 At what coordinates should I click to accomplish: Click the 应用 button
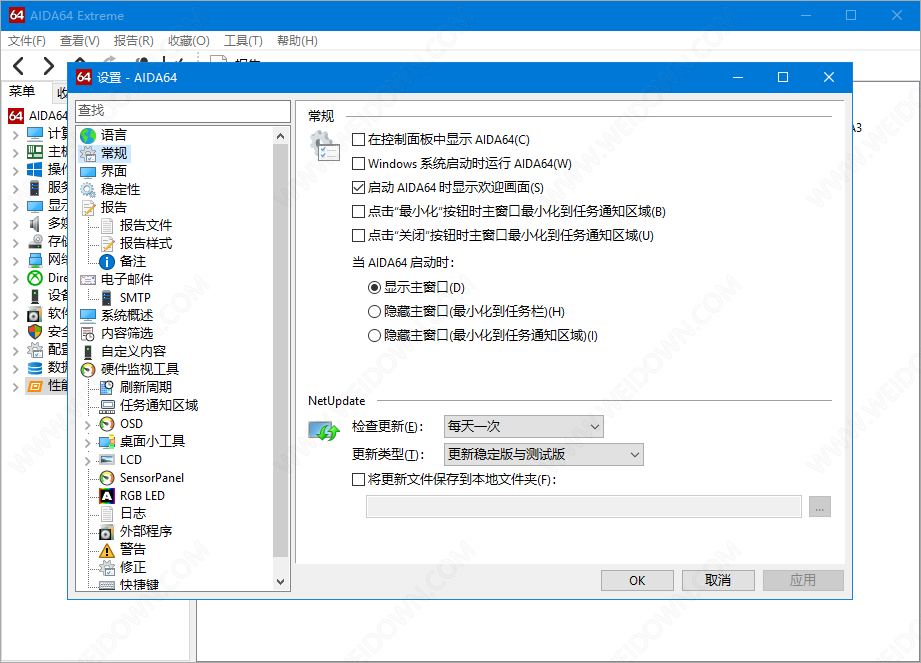(x=803, y=581)
